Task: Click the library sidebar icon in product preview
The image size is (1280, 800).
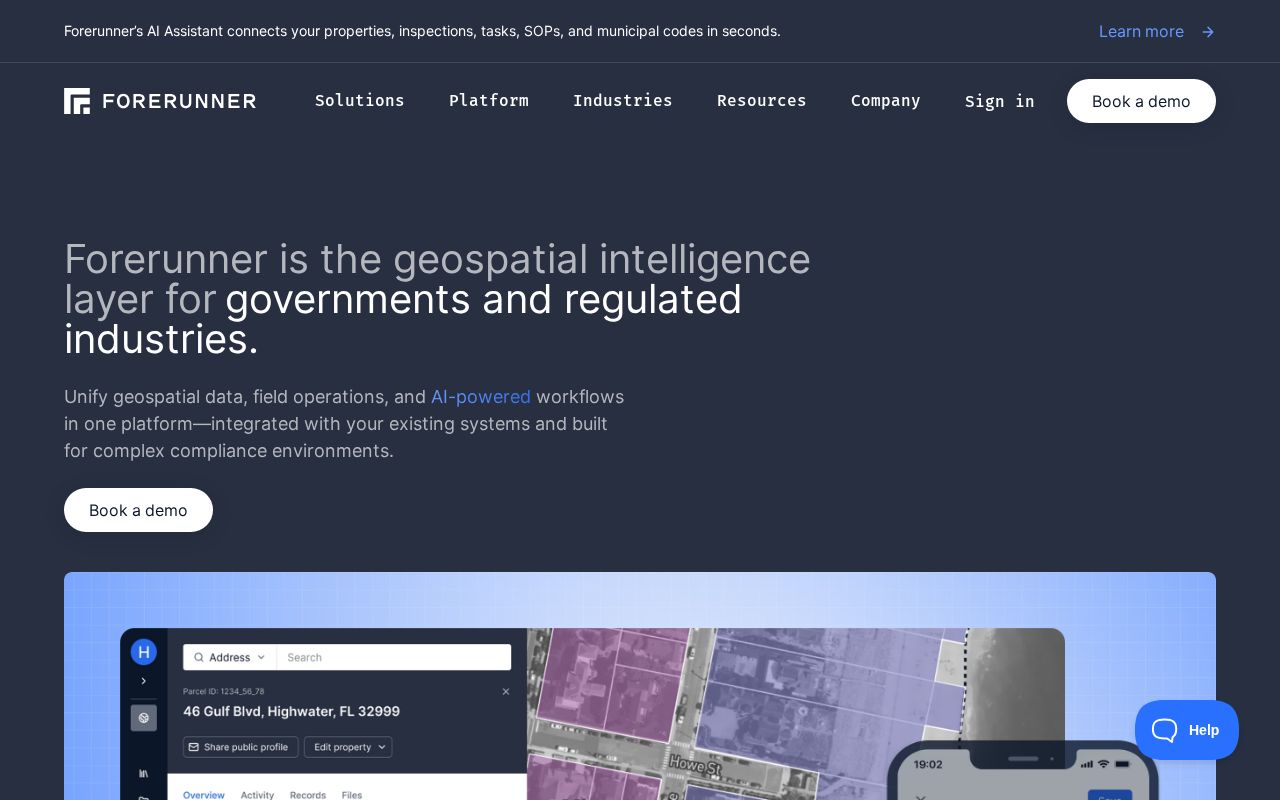Action: 144,773
